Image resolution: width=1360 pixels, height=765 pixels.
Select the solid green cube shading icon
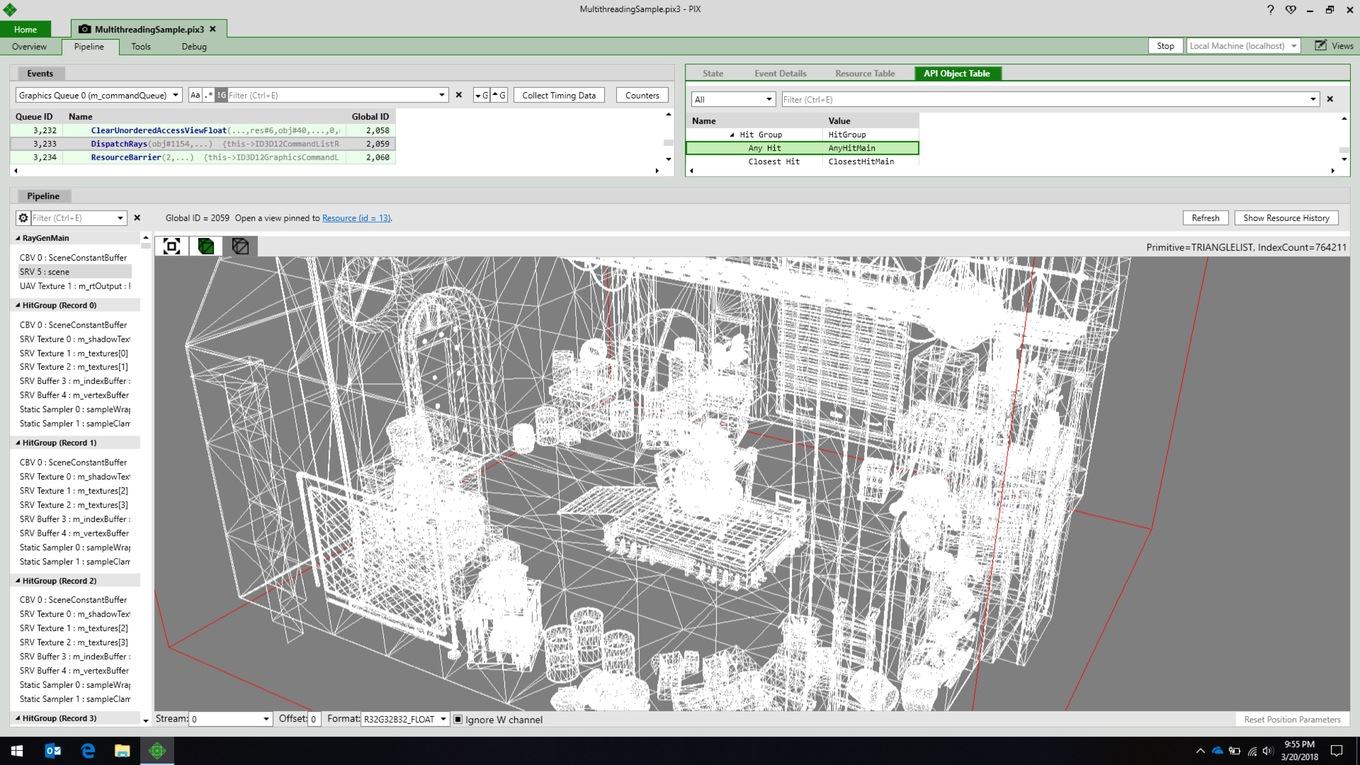click(206, 246)
